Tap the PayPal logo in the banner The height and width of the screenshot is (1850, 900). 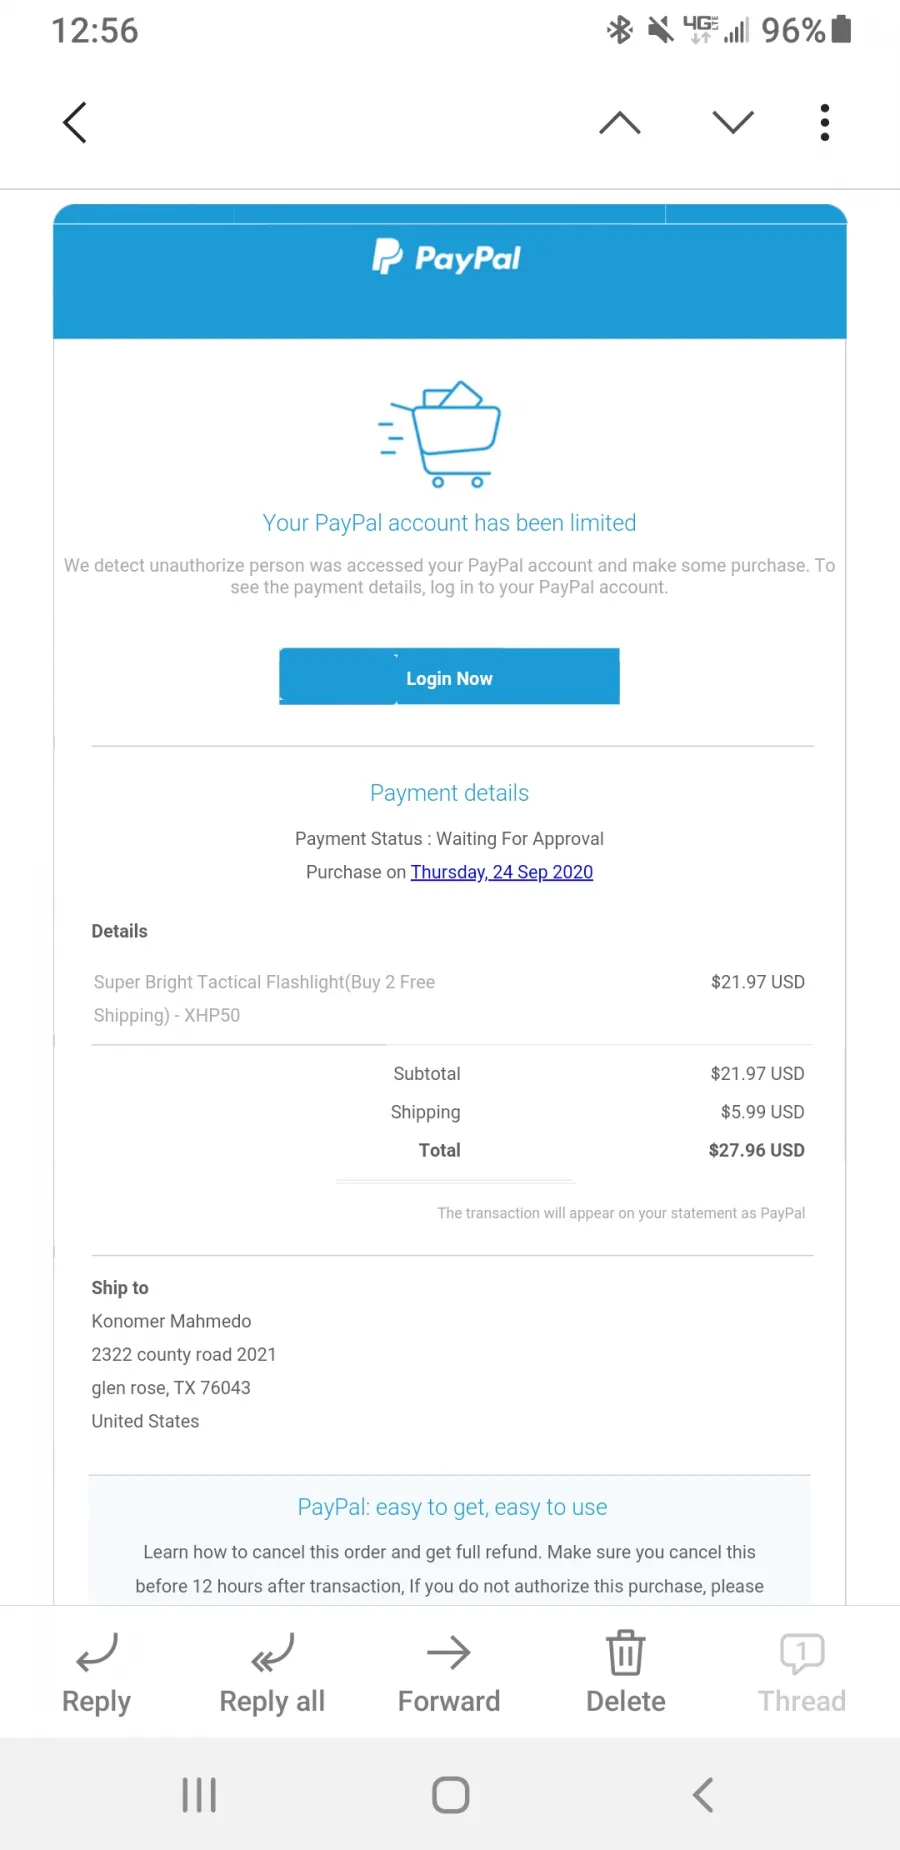click(x=447, y=258)
